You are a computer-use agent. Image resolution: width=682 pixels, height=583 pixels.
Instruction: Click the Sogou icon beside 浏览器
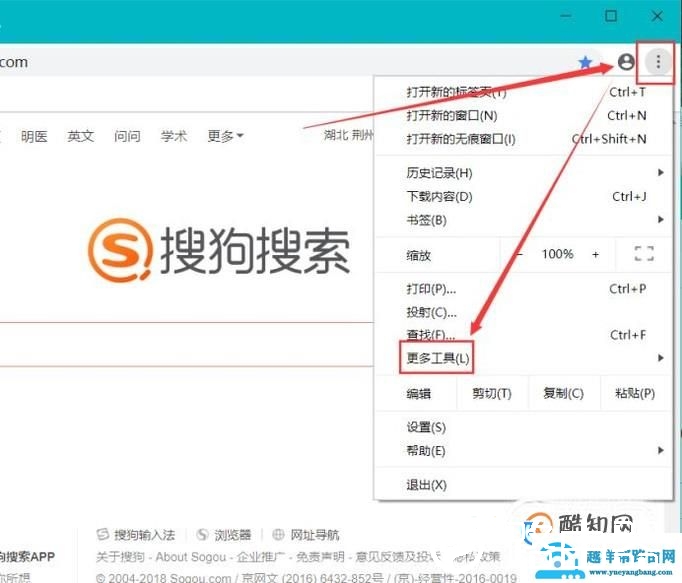(202, 535)
